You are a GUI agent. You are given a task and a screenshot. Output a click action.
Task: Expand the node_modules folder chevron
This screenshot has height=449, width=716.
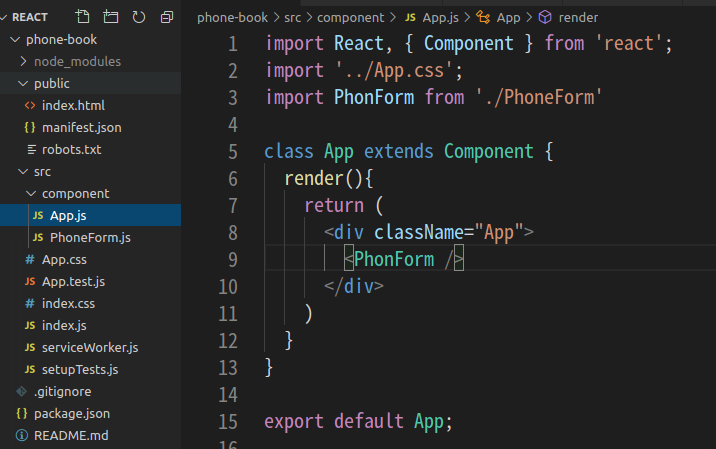23,61
